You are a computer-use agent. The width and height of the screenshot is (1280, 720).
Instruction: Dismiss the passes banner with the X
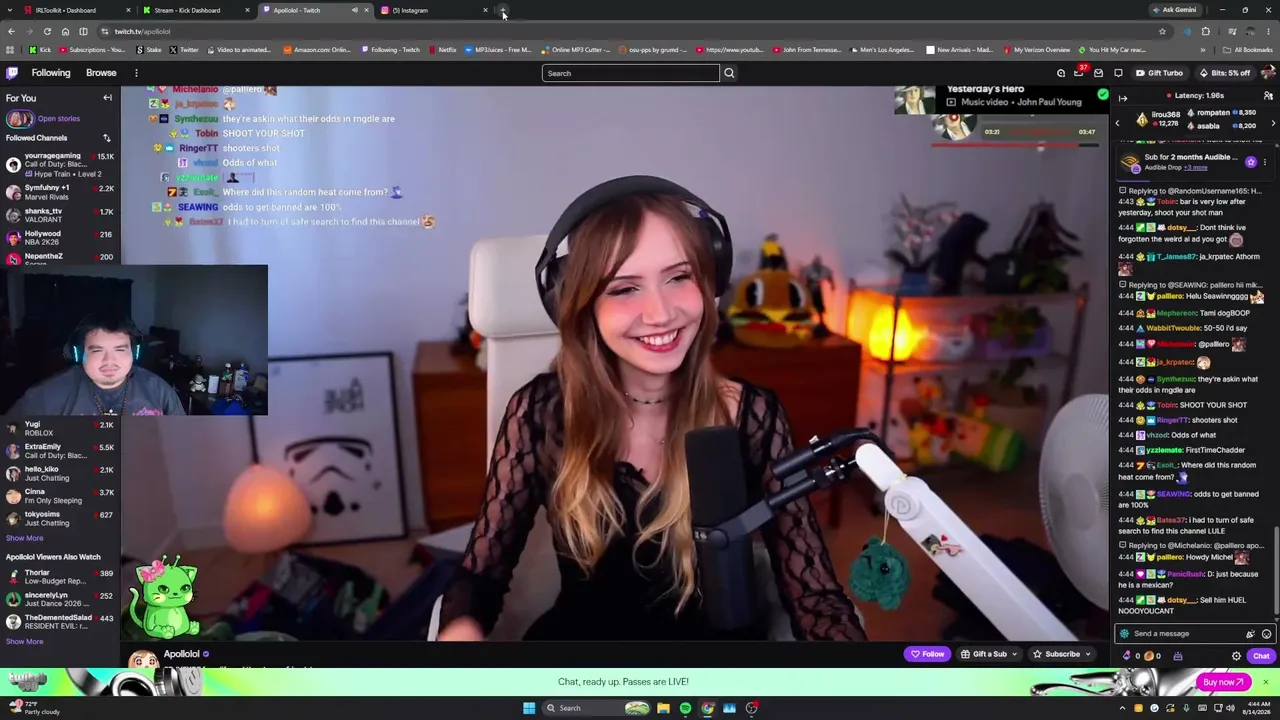coord(1265,682)
